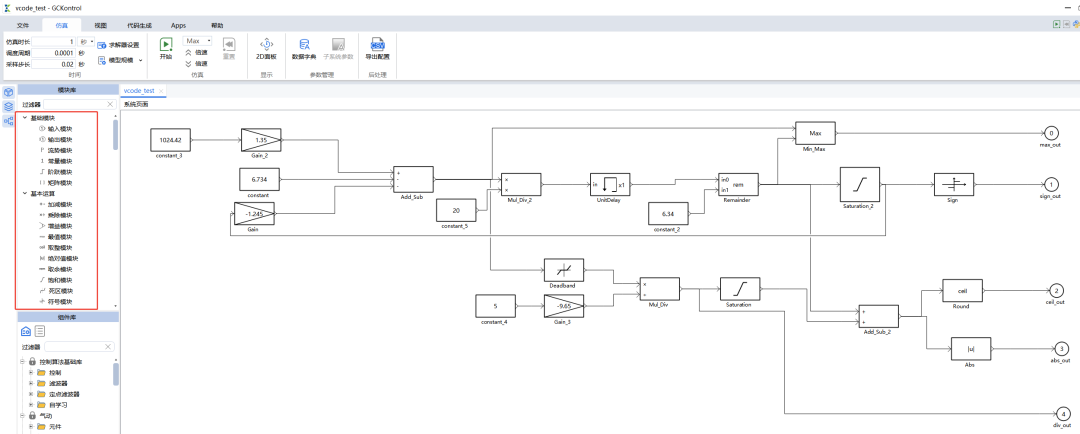Screen dimensions: 1080x434
Task: Open the Max speed dropdown
Action: 197,41
